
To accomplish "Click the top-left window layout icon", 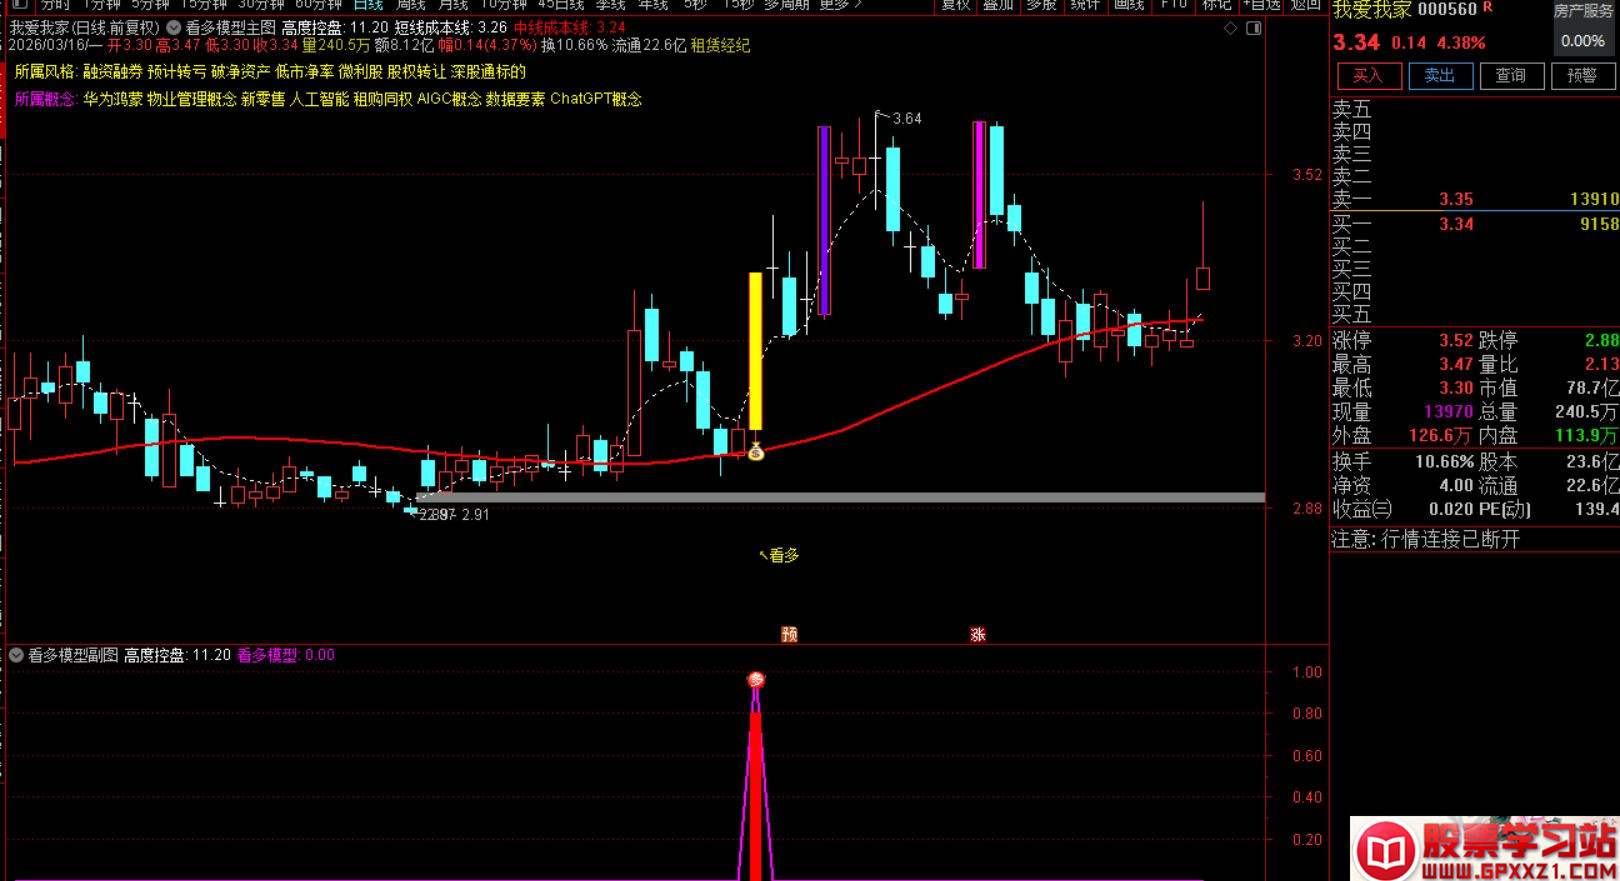I will click(19, 5).
